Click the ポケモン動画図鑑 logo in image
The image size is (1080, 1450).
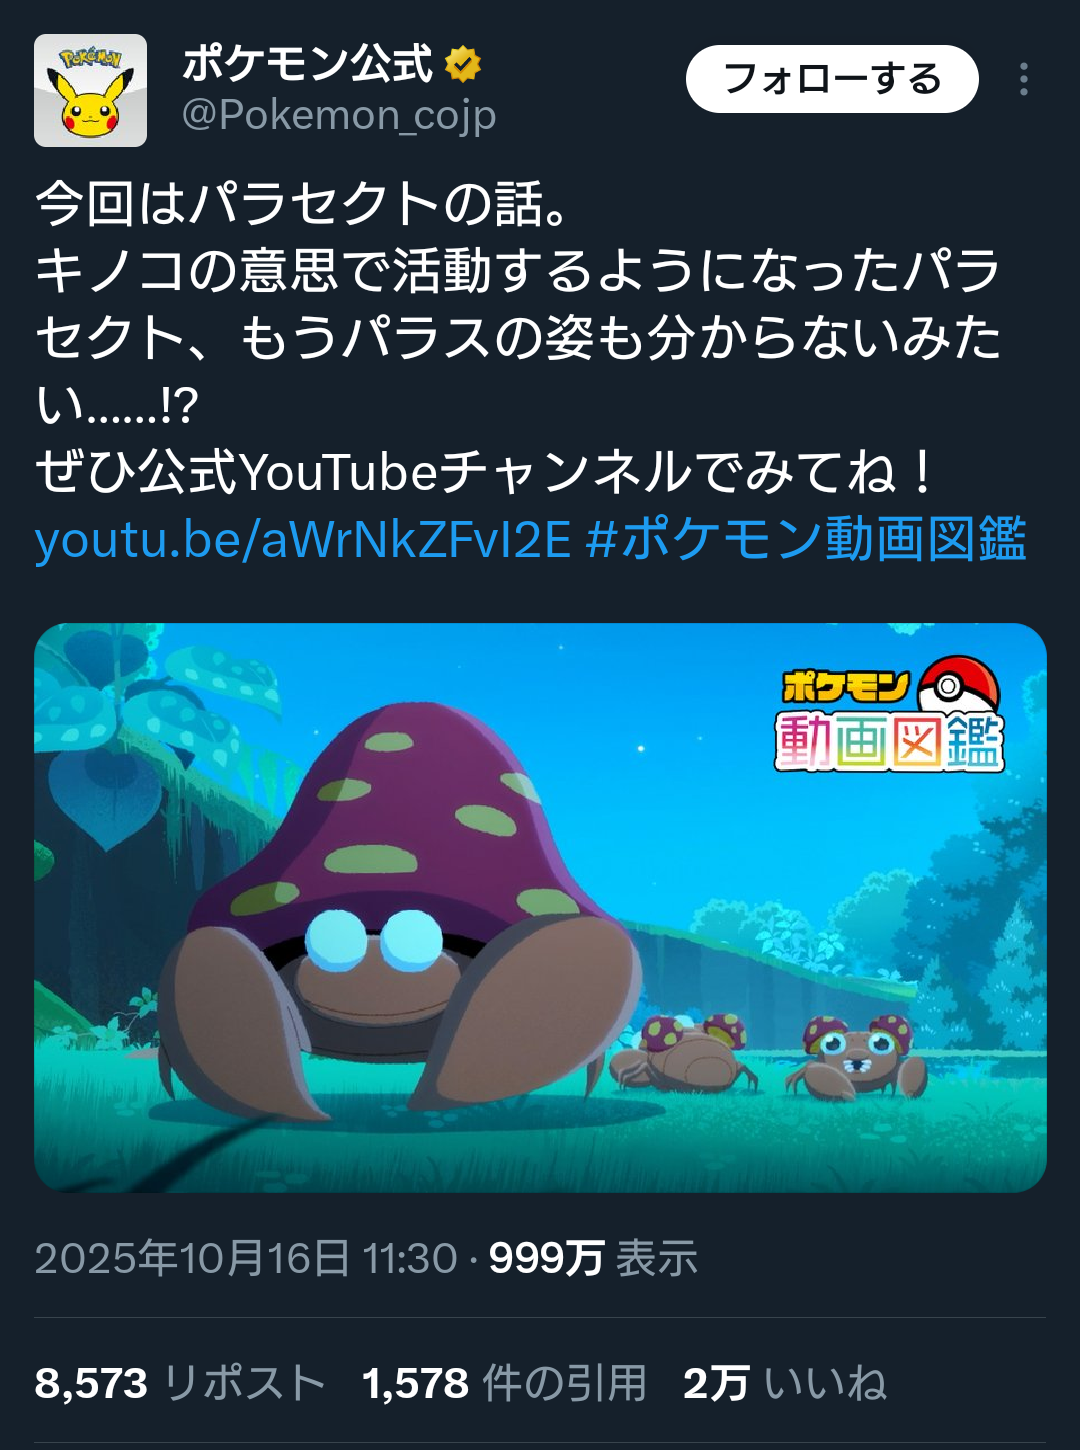coord(889,715)
